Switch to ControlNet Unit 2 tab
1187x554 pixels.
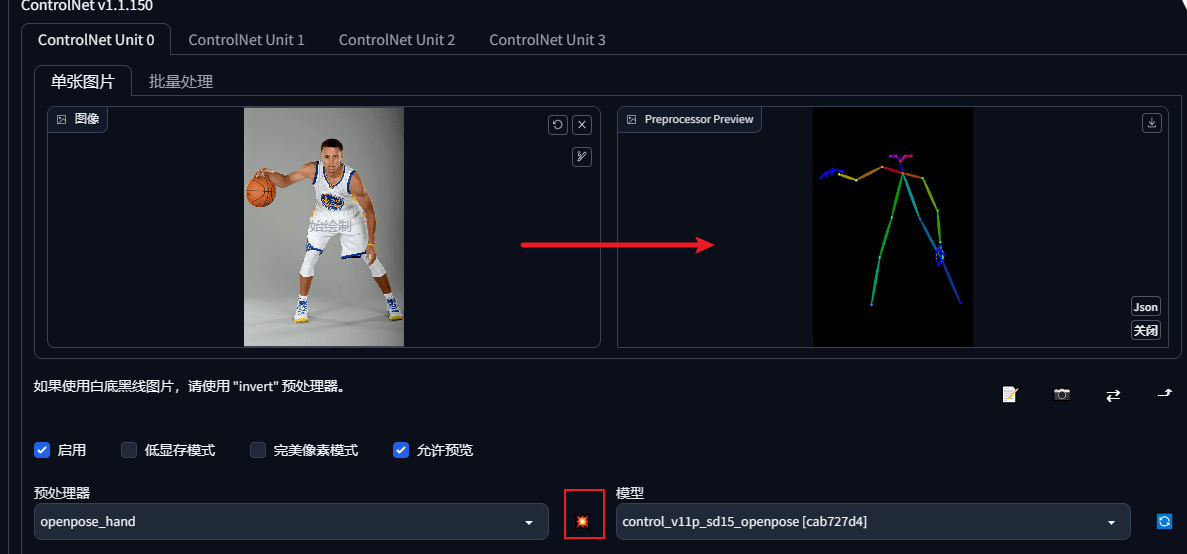click(x=397, y=40)
